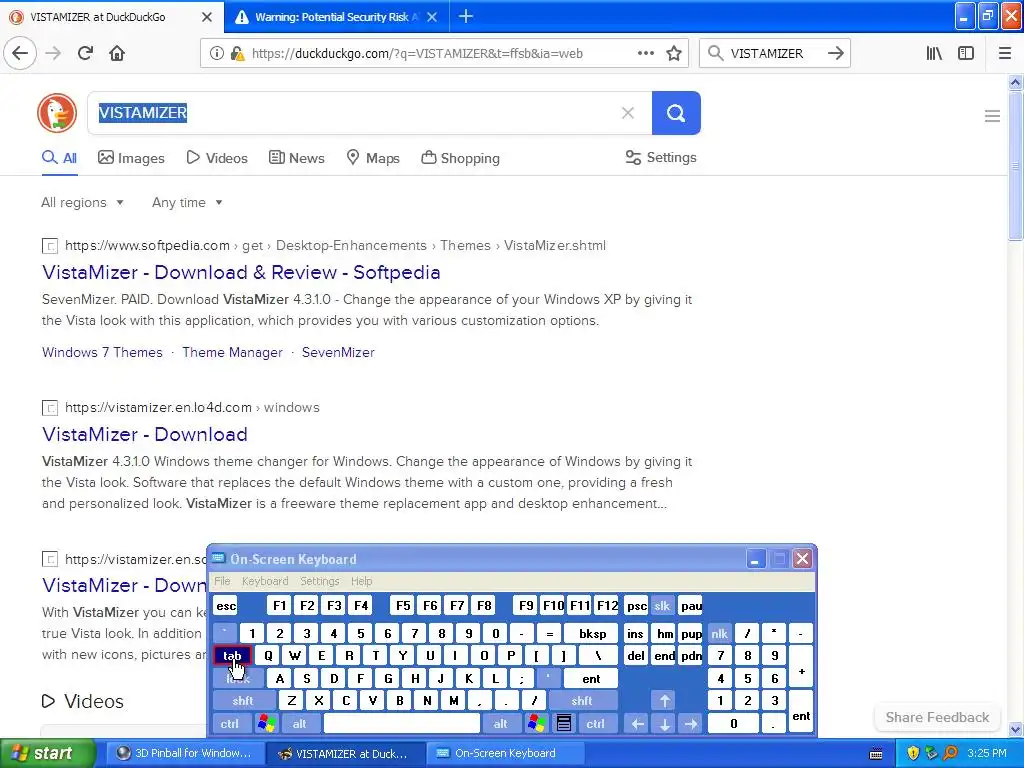Image resolution: width=1024 pixels, height=768 pixels.
Task: Open On-Screen Keyboard Settings menu
Action: [319, 581]
